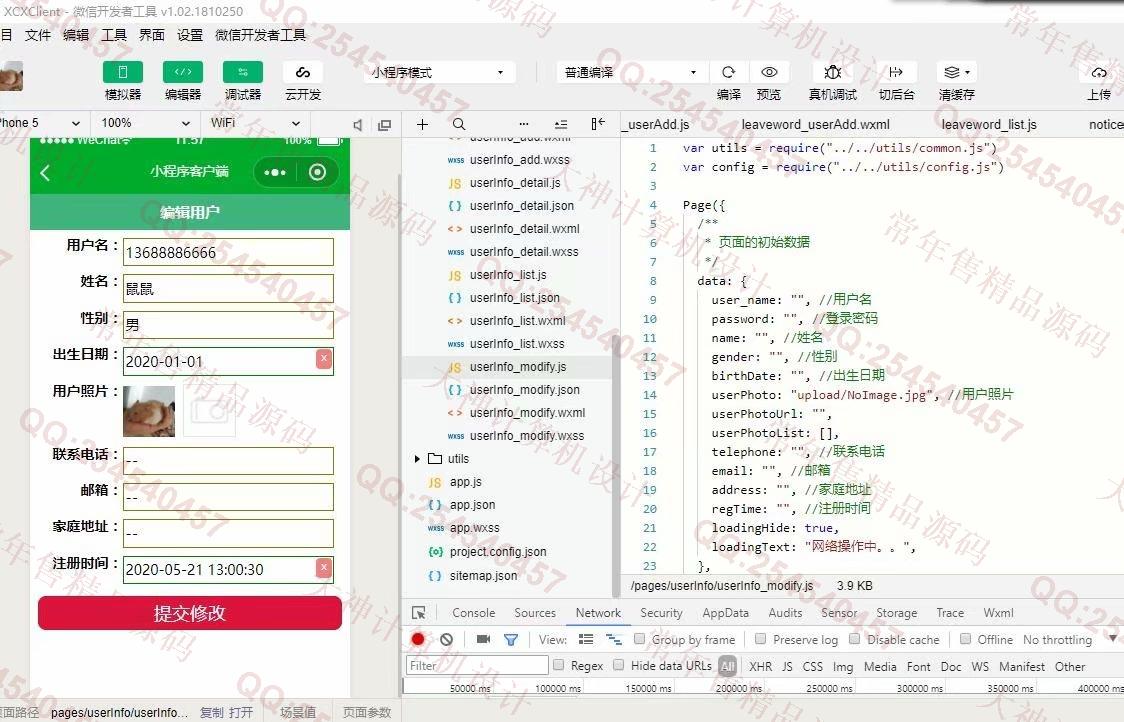Open the Mini Program Mode (小程序模式) dropdown

[437, 72]
